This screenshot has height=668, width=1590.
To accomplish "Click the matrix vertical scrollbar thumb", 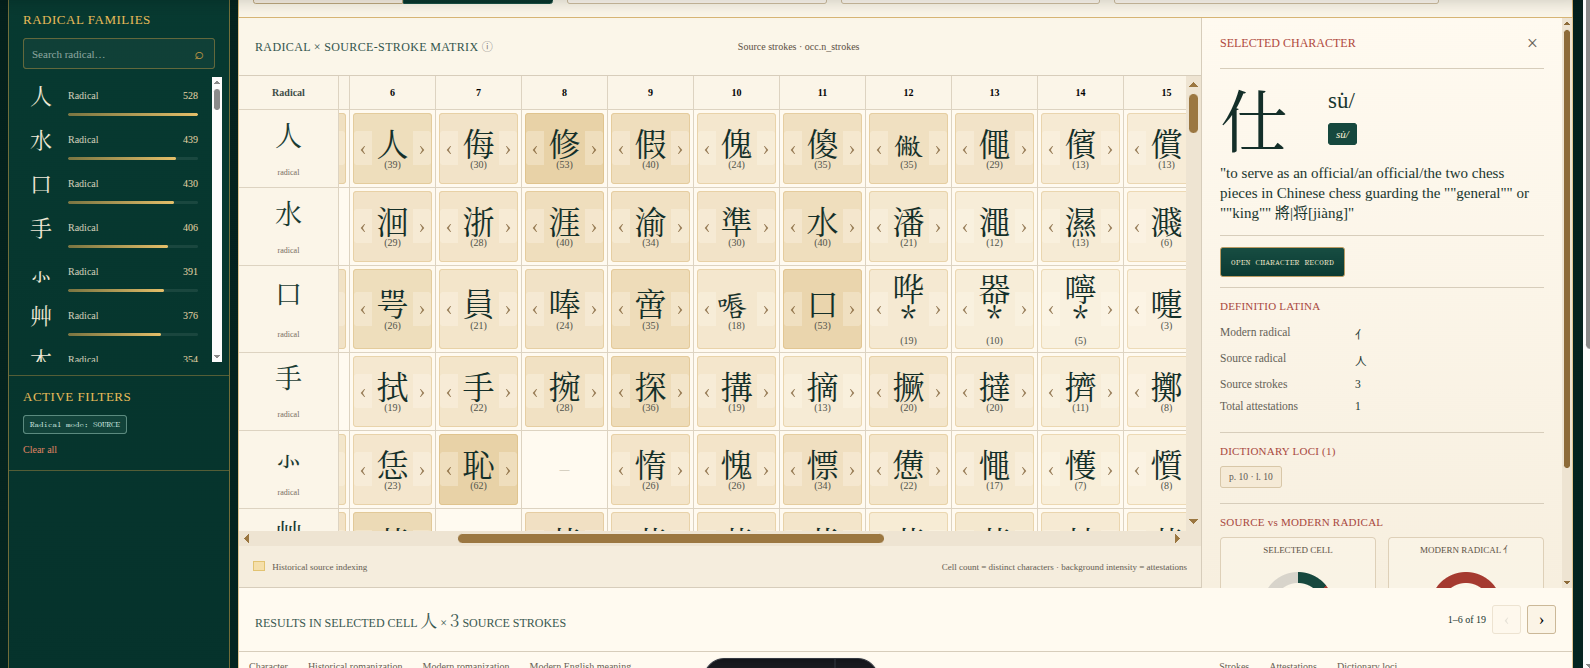I will click(1193, 113).
